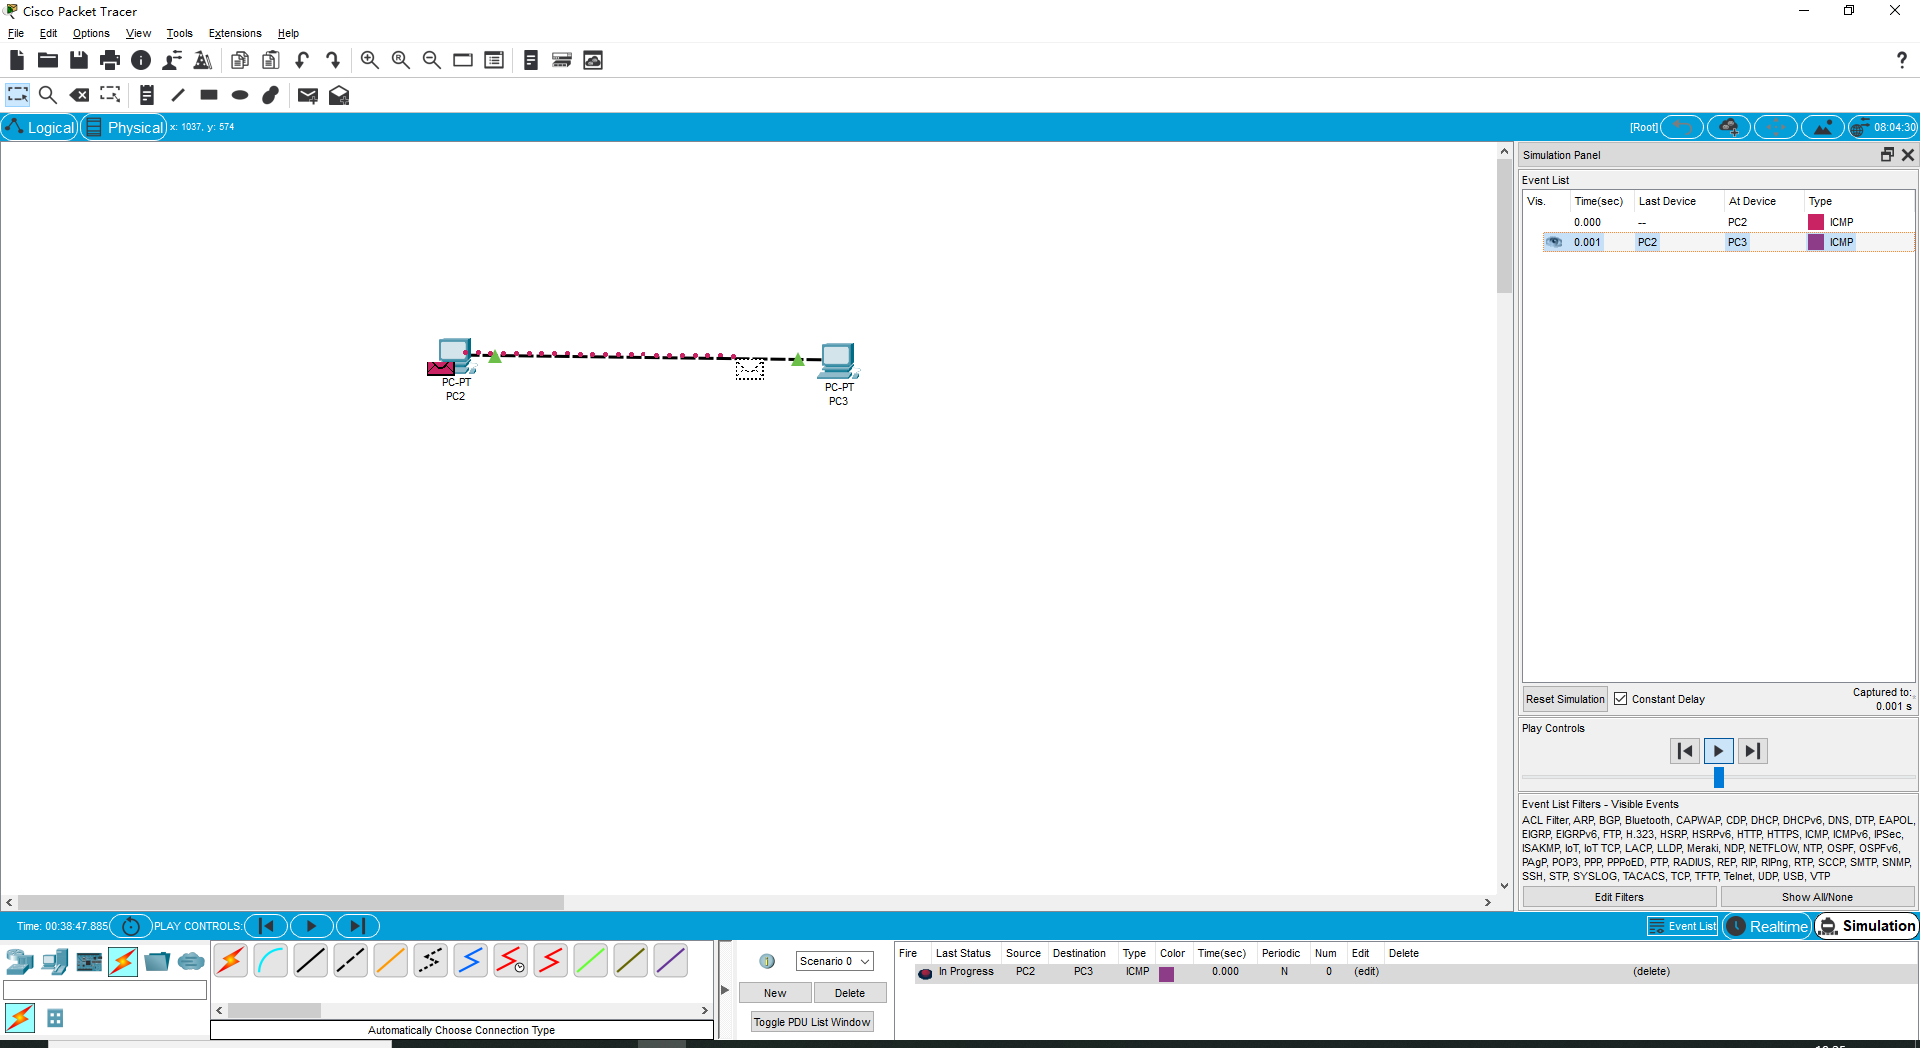Image resolution: width=1920 pixels, height=1048 pixels.
Task: Create a New scenario
Action: pyautogui.click(x=775, y=993)
